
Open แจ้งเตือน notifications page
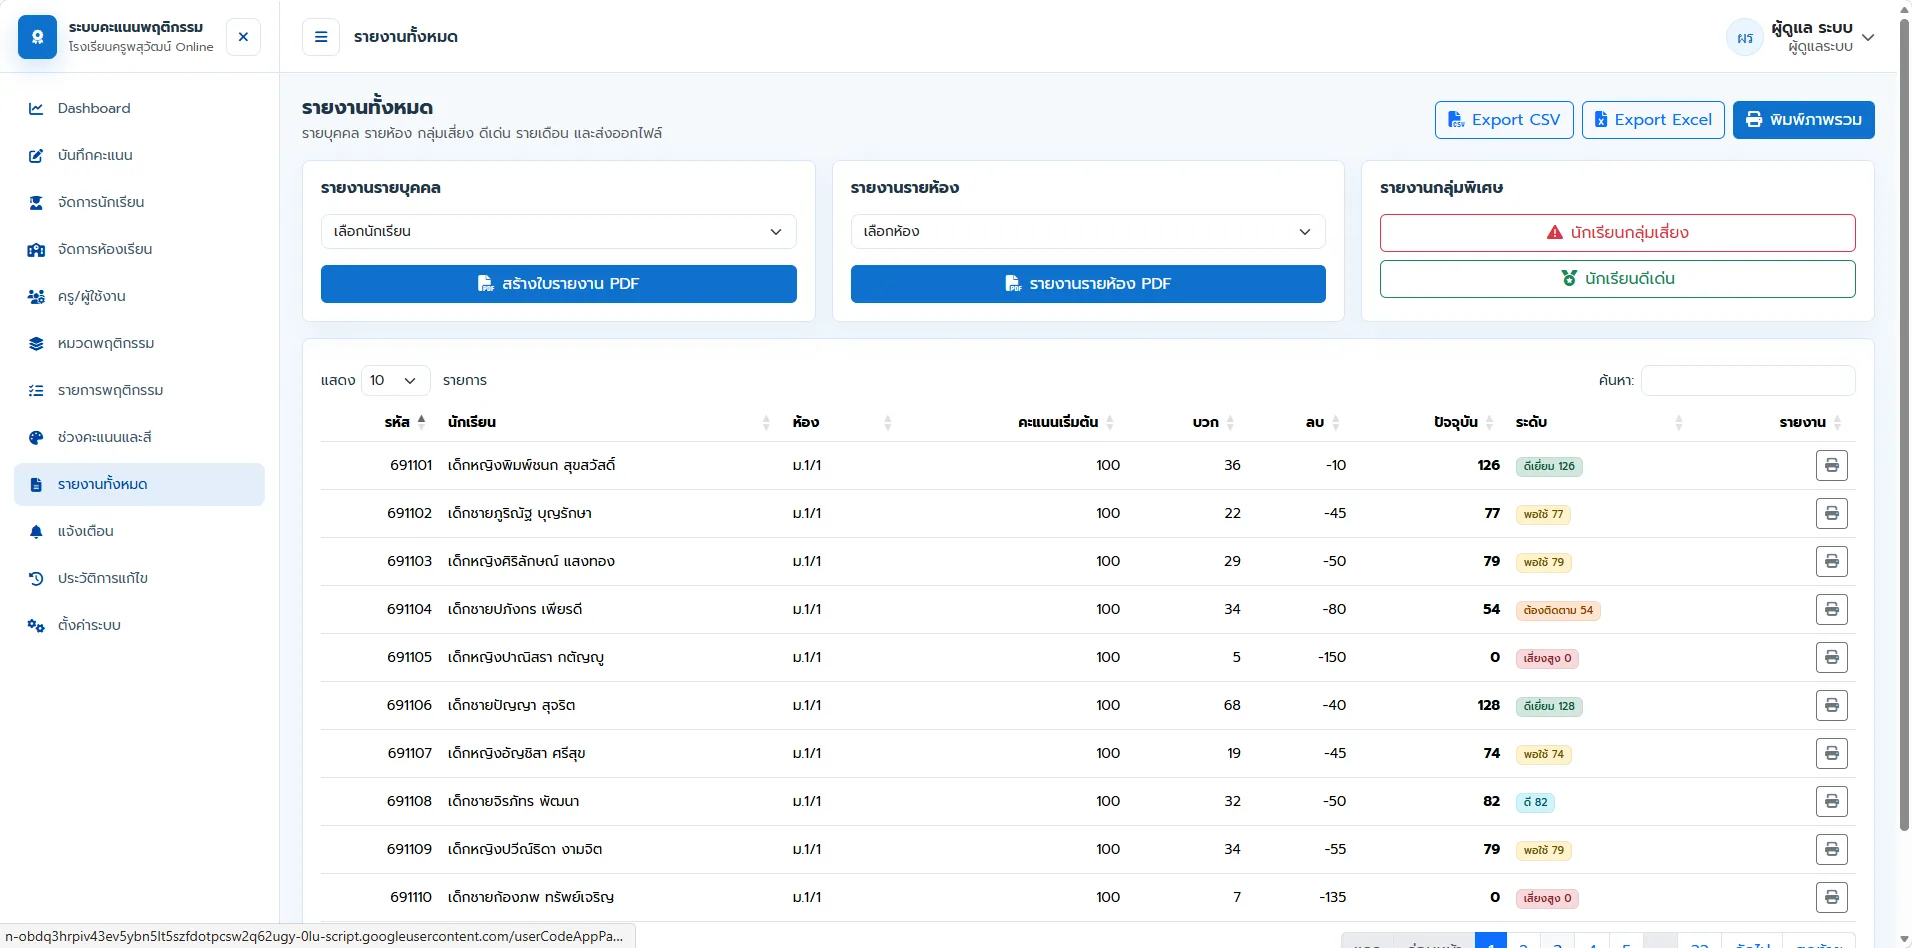139,531
